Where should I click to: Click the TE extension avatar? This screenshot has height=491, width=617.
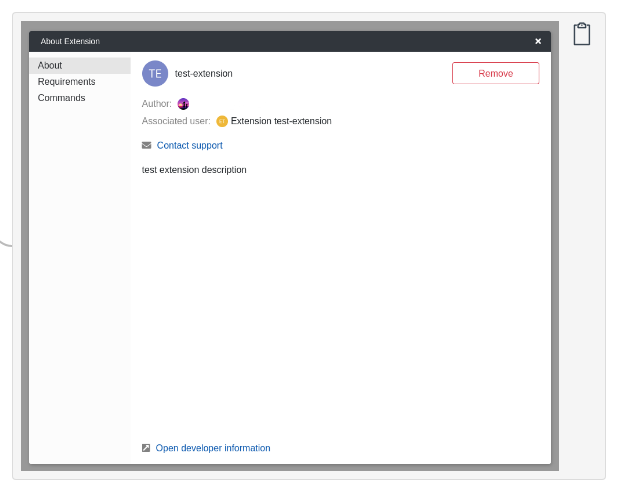coord(155,74)
